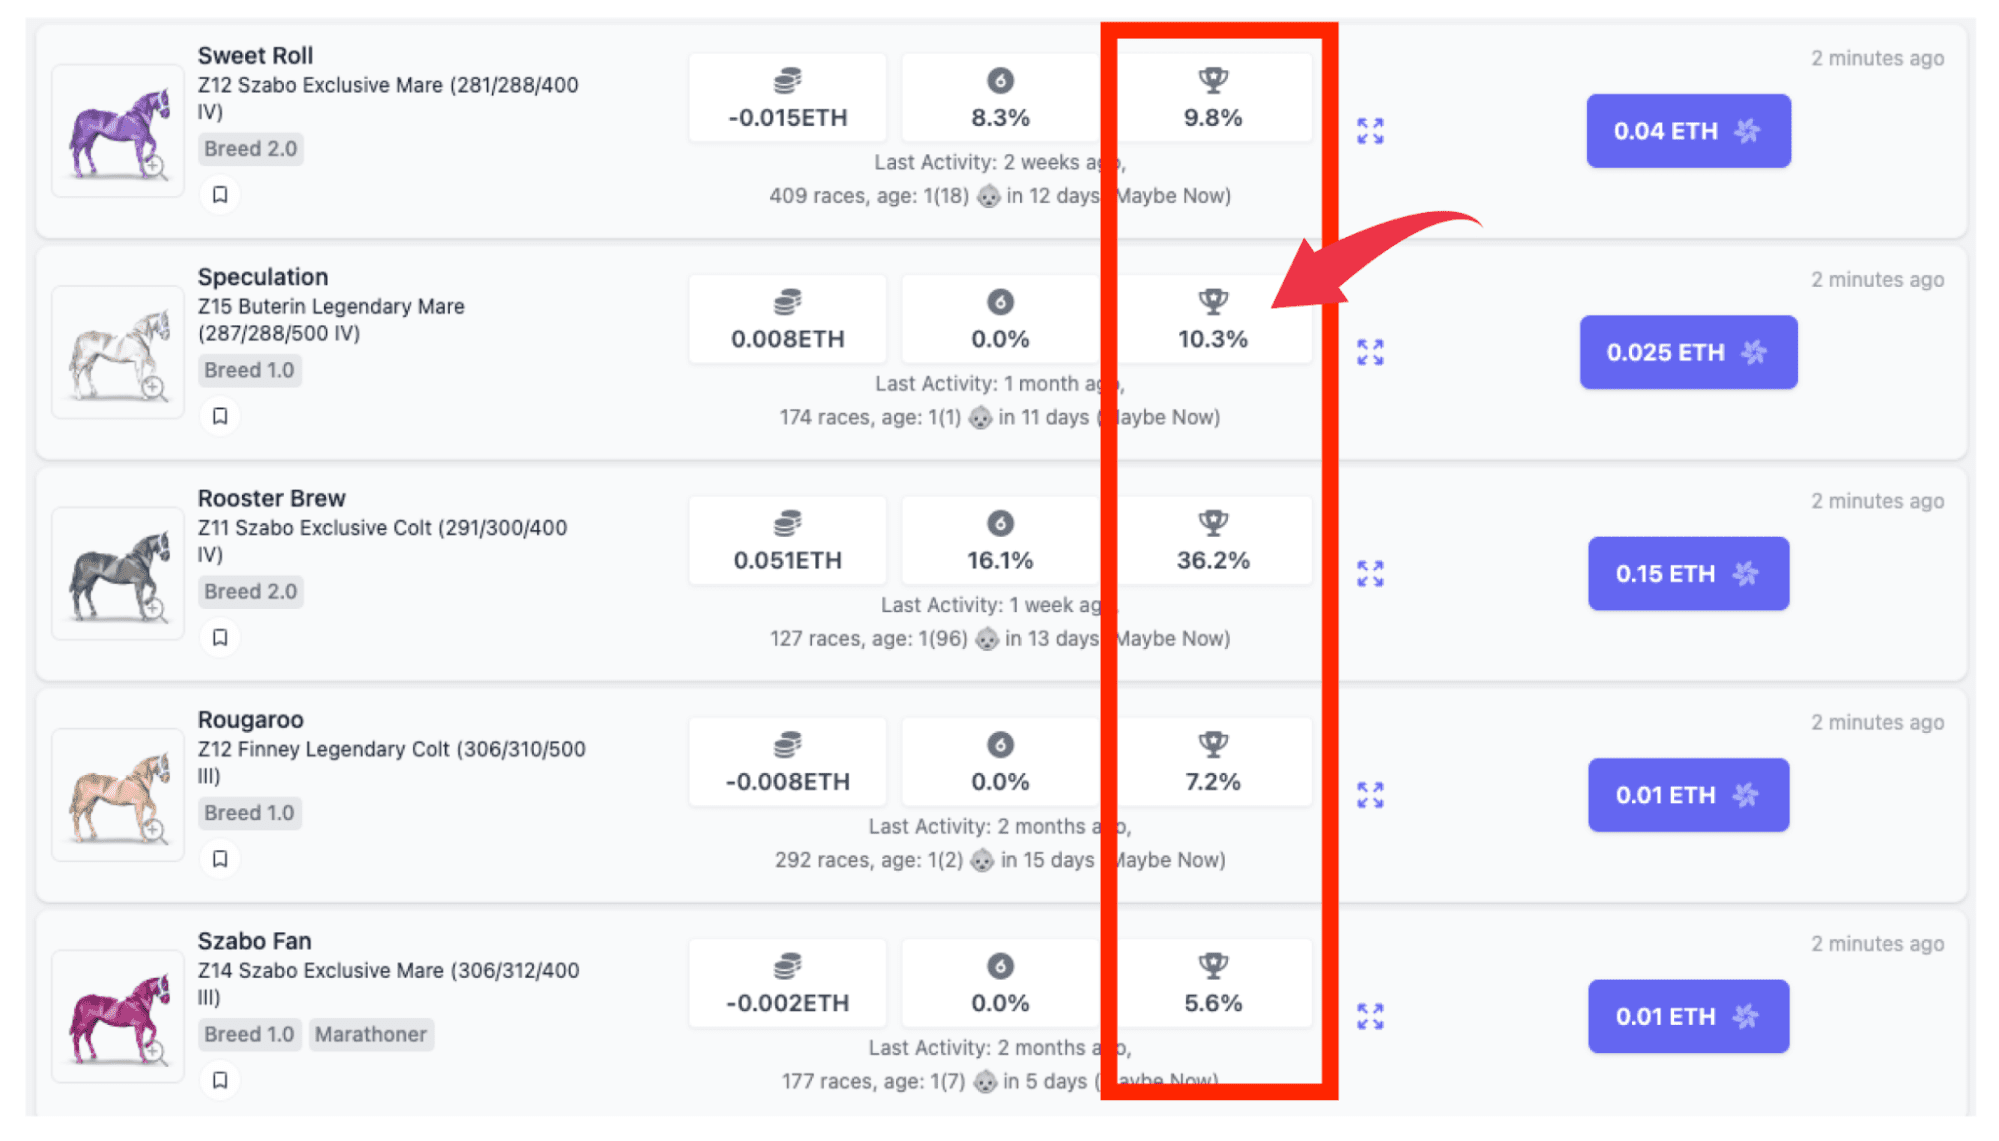Expand the Rooster Brew listing

(x=1370, y=574)
